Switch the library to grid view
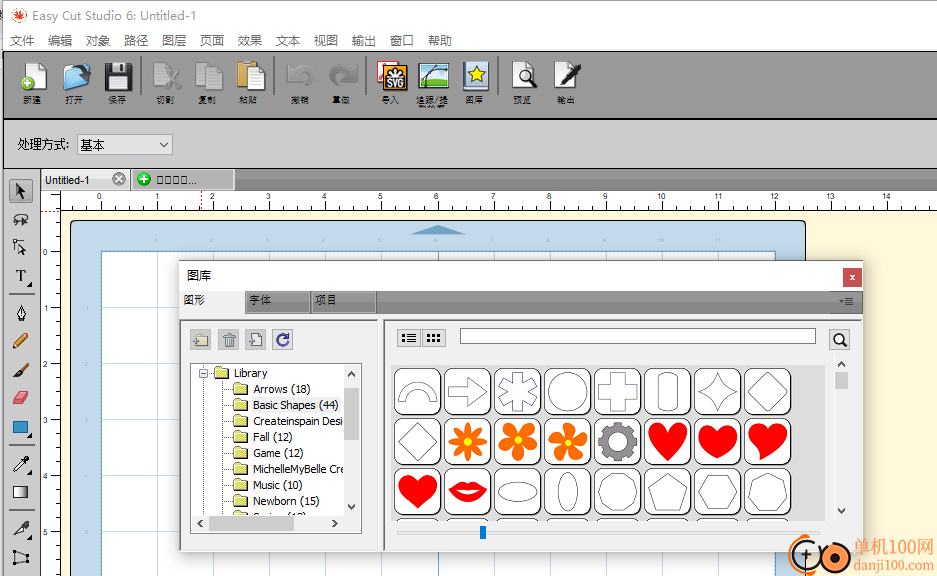The width and height of the screenshot is (937, 576). pos(434,338)
